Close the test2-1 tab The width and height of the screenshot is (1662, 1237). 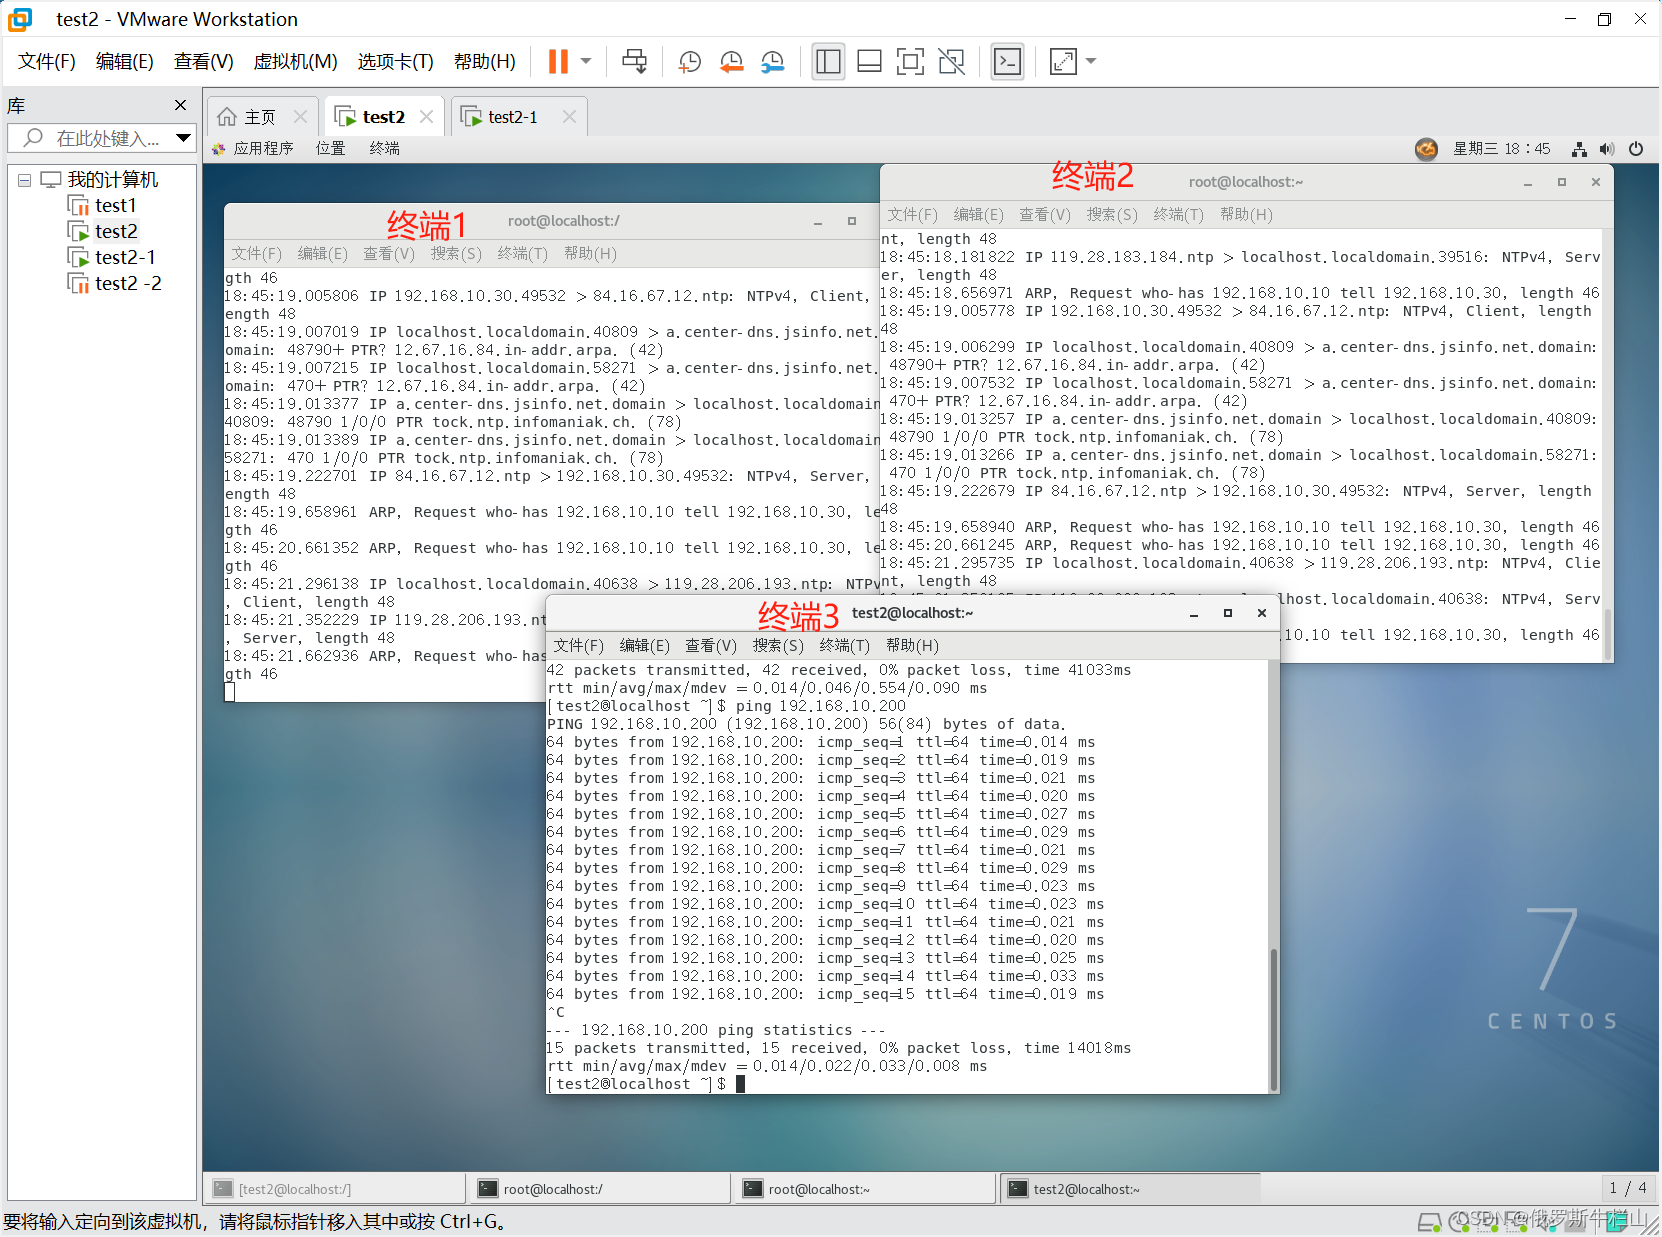(x=569, y=117)
